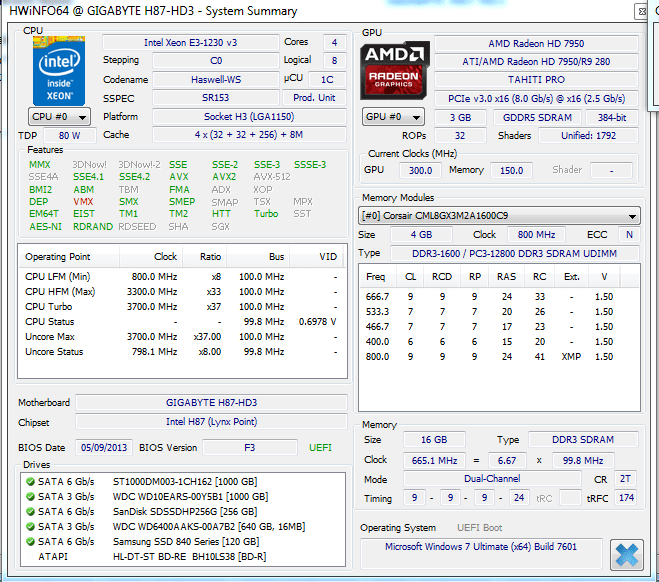Click the Unified: 1792 shaders field

pos(588,136)
